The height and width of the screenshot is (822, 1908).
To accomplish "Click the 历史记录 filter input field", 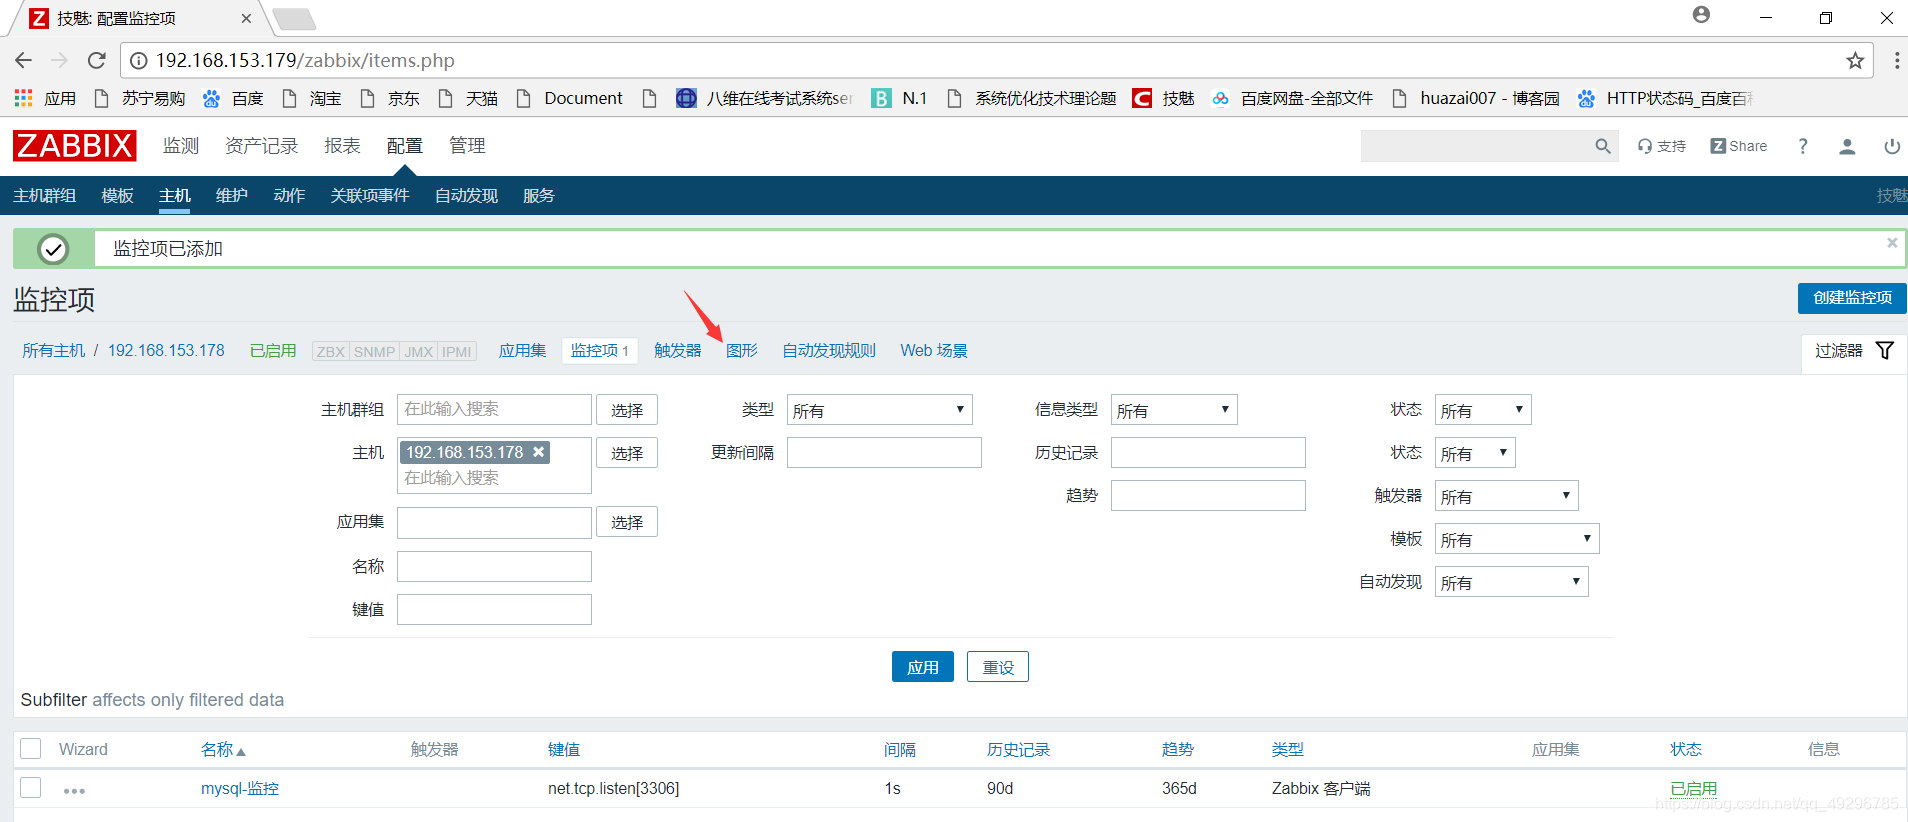I will pyautogui.click(x=1208, y=453).
